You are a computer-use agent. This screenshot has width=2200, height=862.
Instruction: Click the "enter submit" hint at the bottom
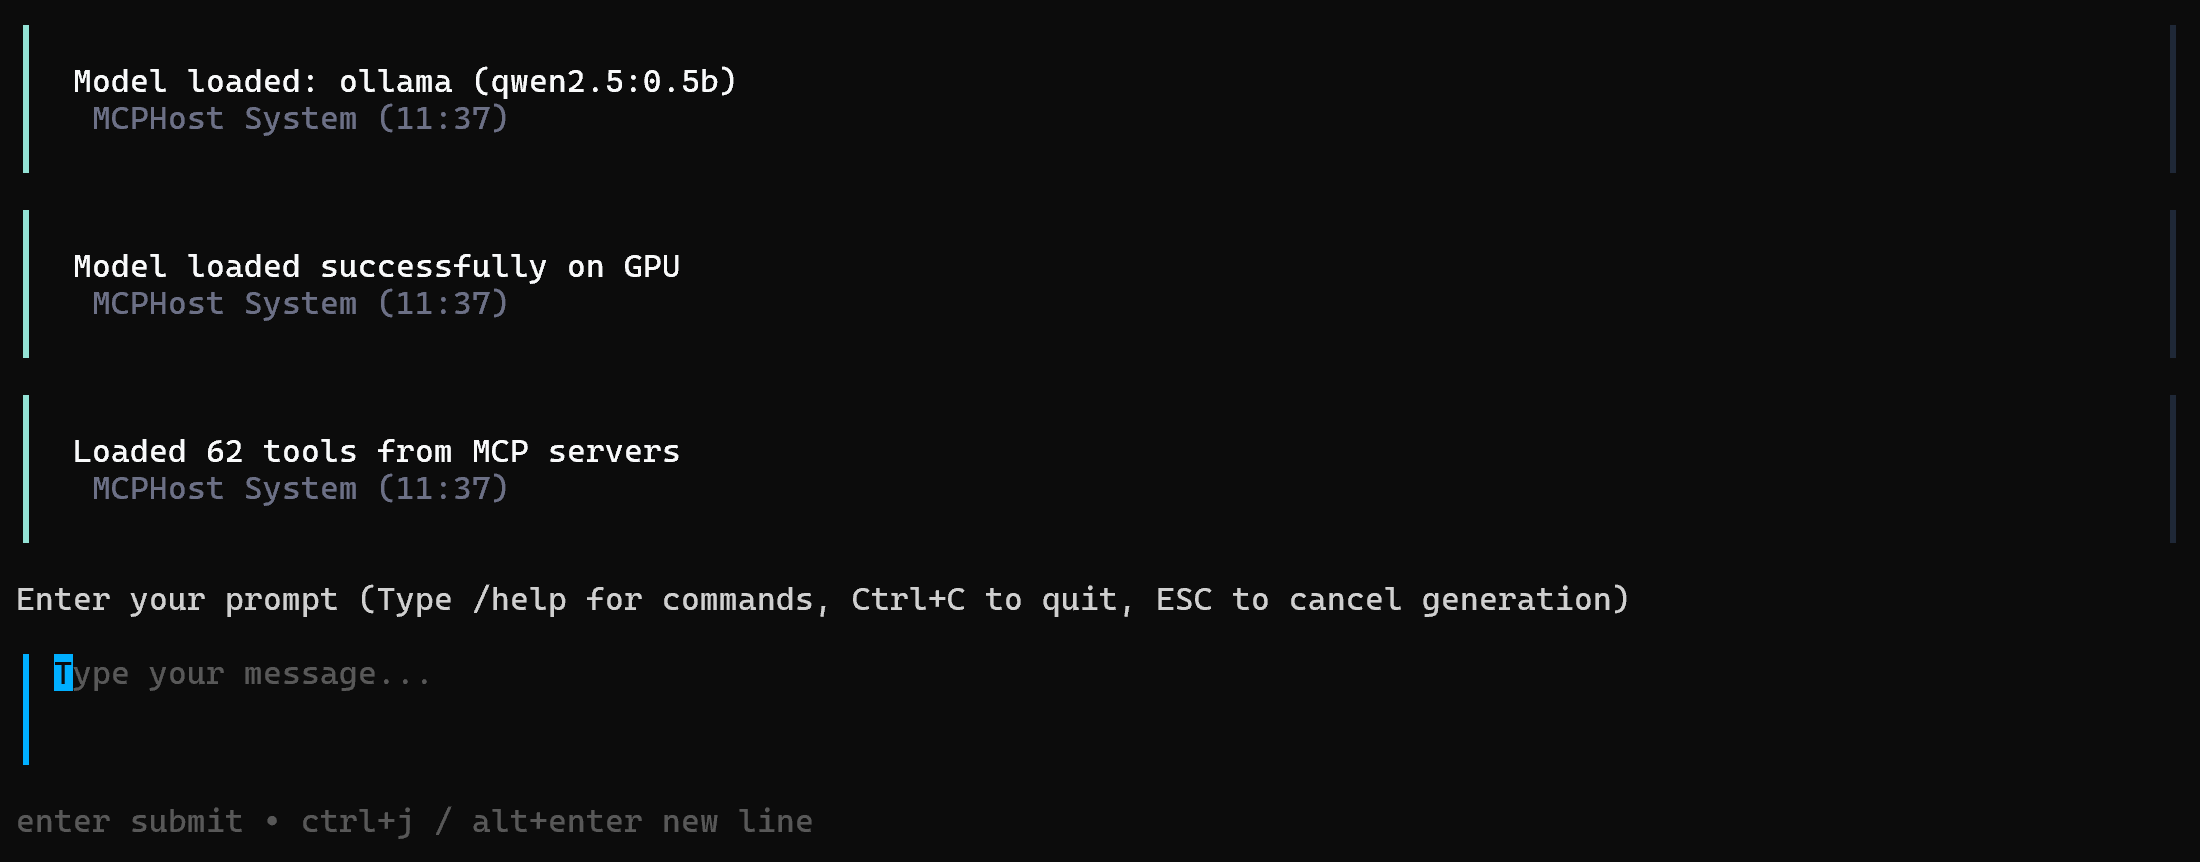pyautogui.click(x=131, y=820)
